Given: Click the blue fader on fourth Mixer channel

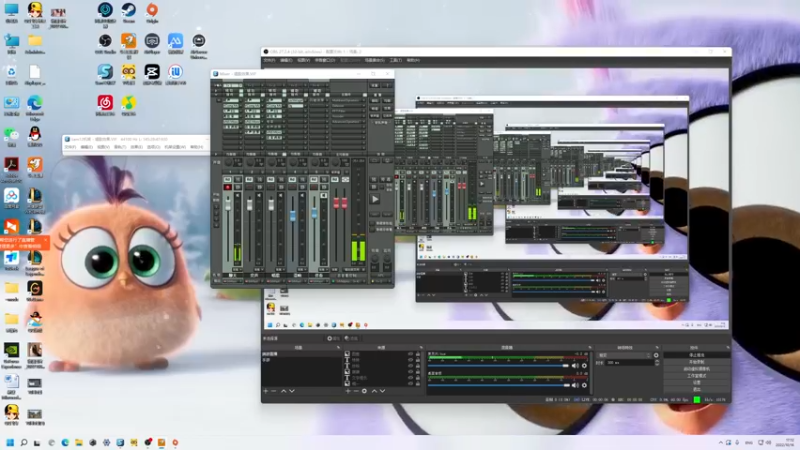Looking at the screenshot, I should [x=292, y=216].
